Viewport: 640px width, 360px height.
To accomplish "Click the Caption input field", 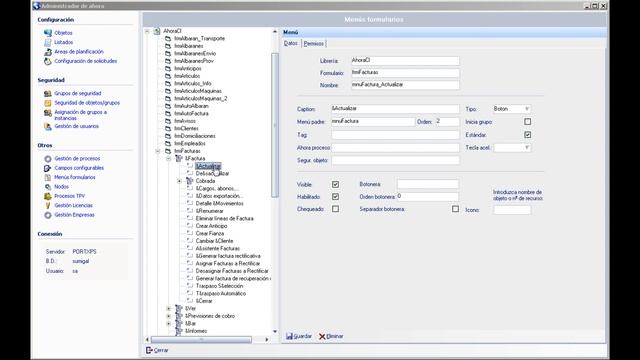I will pos(395,109).
